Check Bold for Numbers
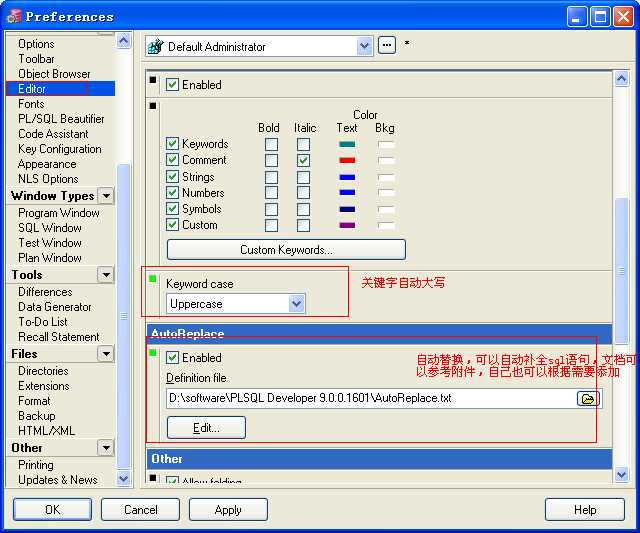Screen dimensions: 640x533 [x=271, y=193]
